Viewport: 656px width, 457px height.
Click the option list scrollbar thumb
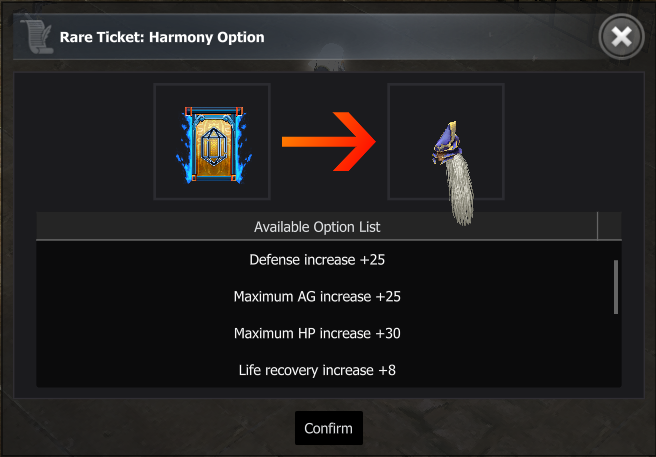(x=615, y=286)
